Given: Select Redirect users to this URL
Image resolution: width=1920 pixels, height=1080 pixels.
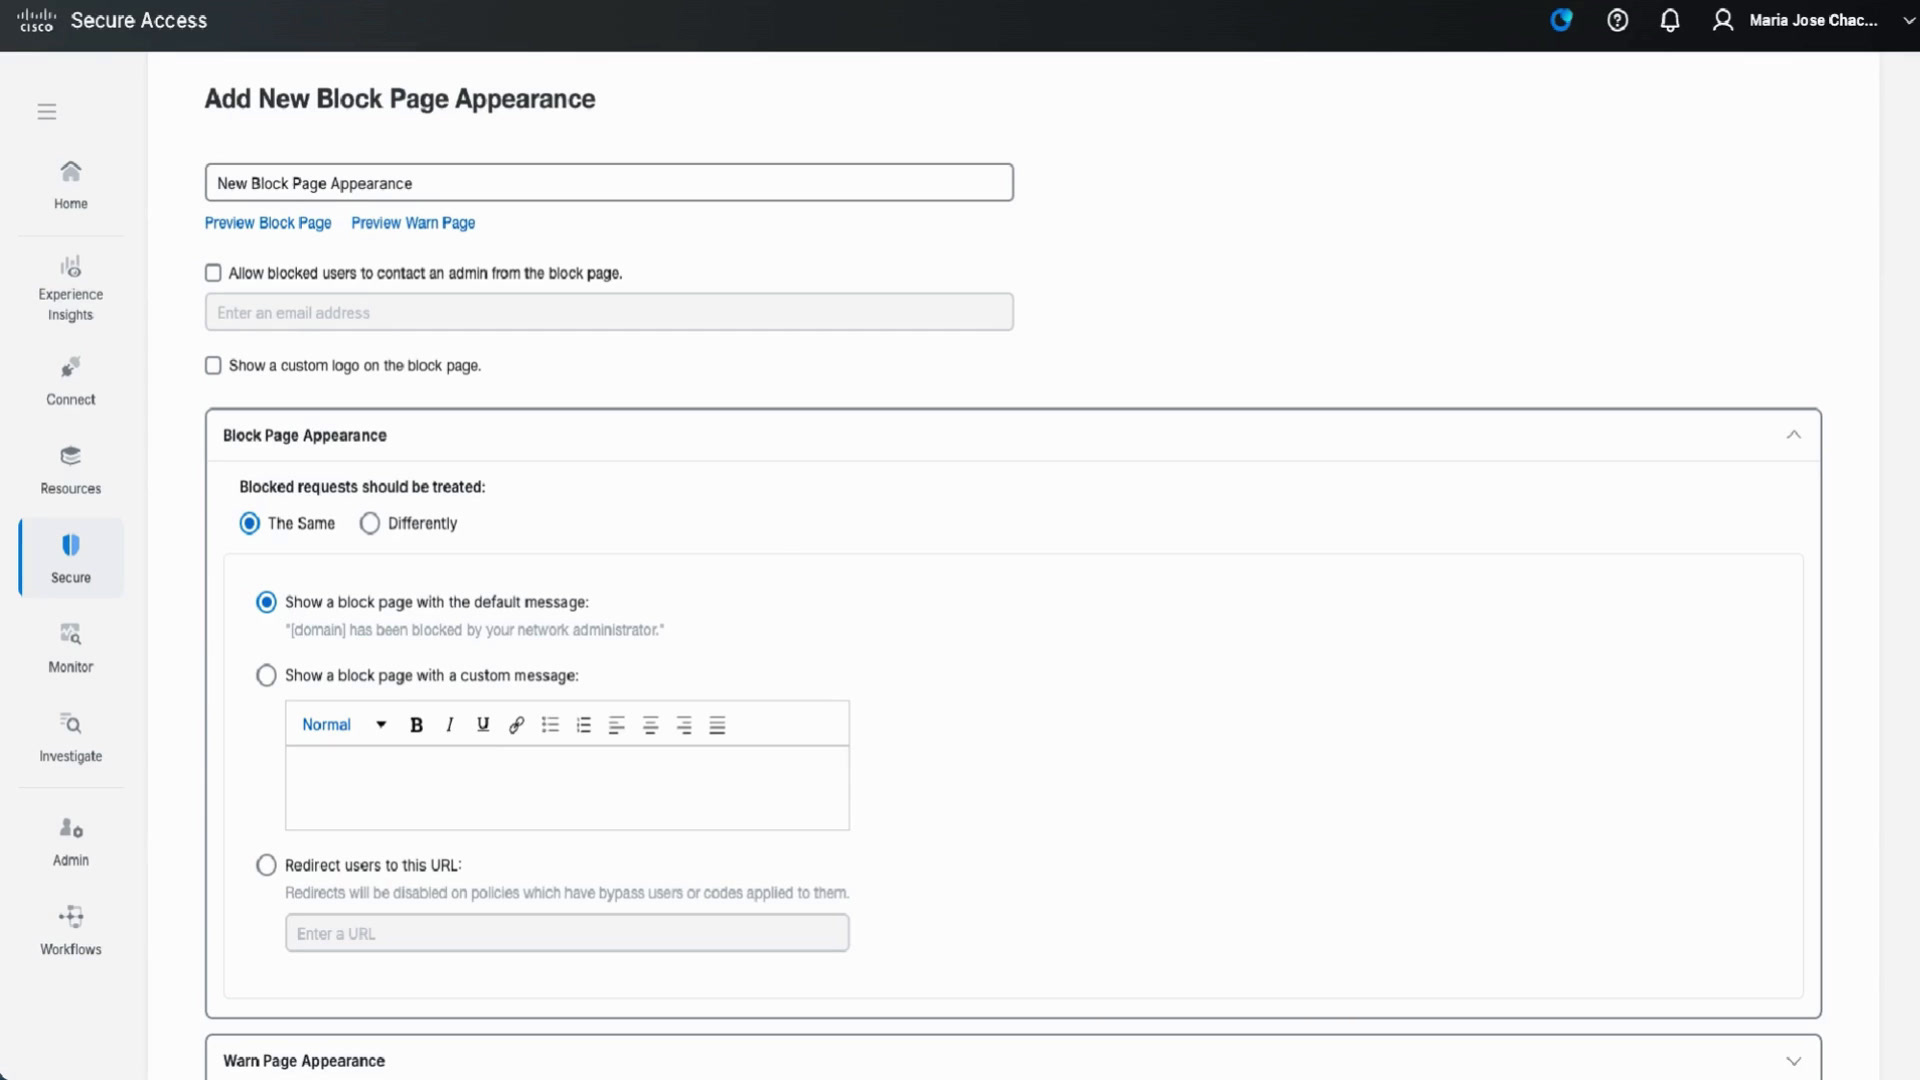Looking at the screenshot, I should click(x=266, y=865).
